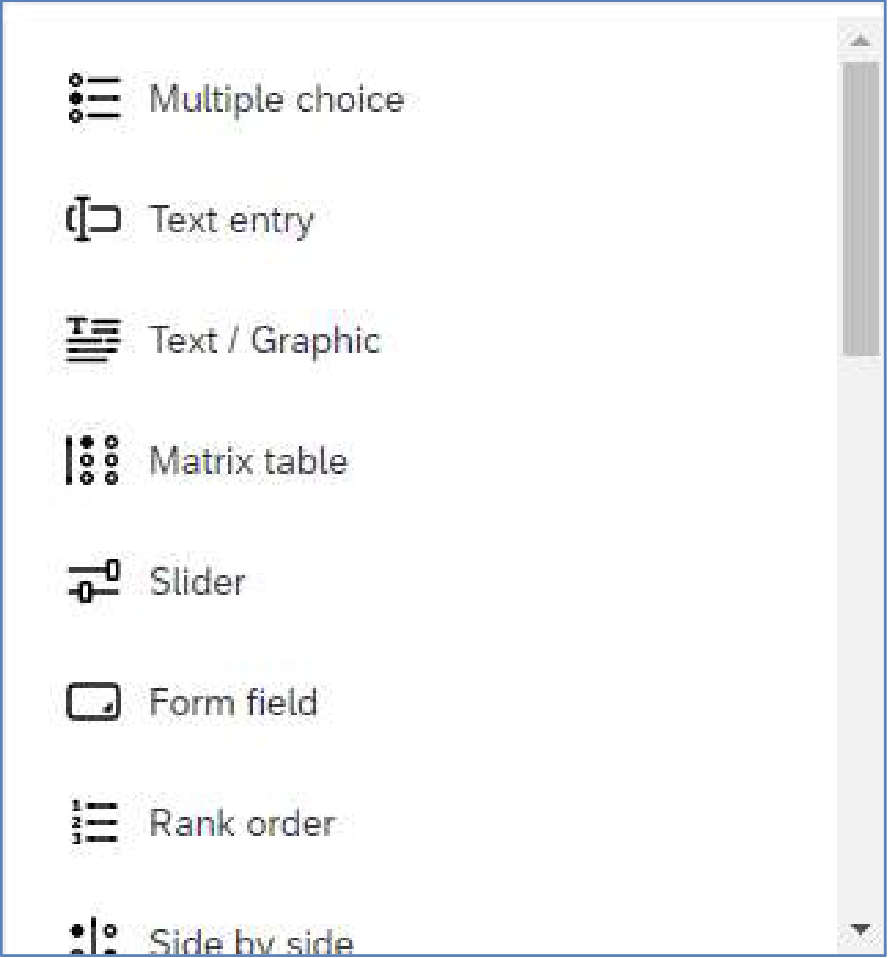Viewport: 892px width, 958px height.
Task: Choose the Rank order option
Action: [x=243, y=822]
